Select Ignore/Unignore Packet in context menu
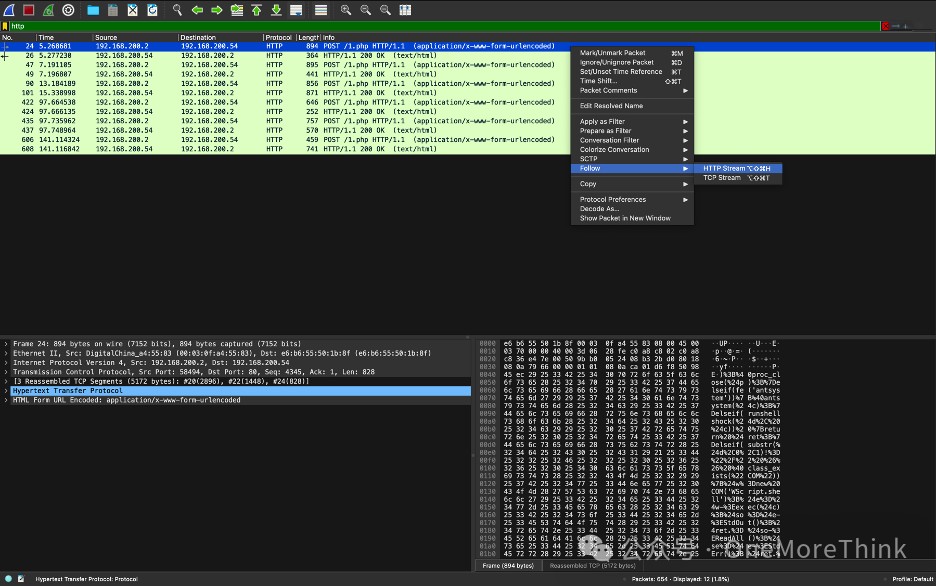This screenshot has height=586, width=936. point(632,63)
